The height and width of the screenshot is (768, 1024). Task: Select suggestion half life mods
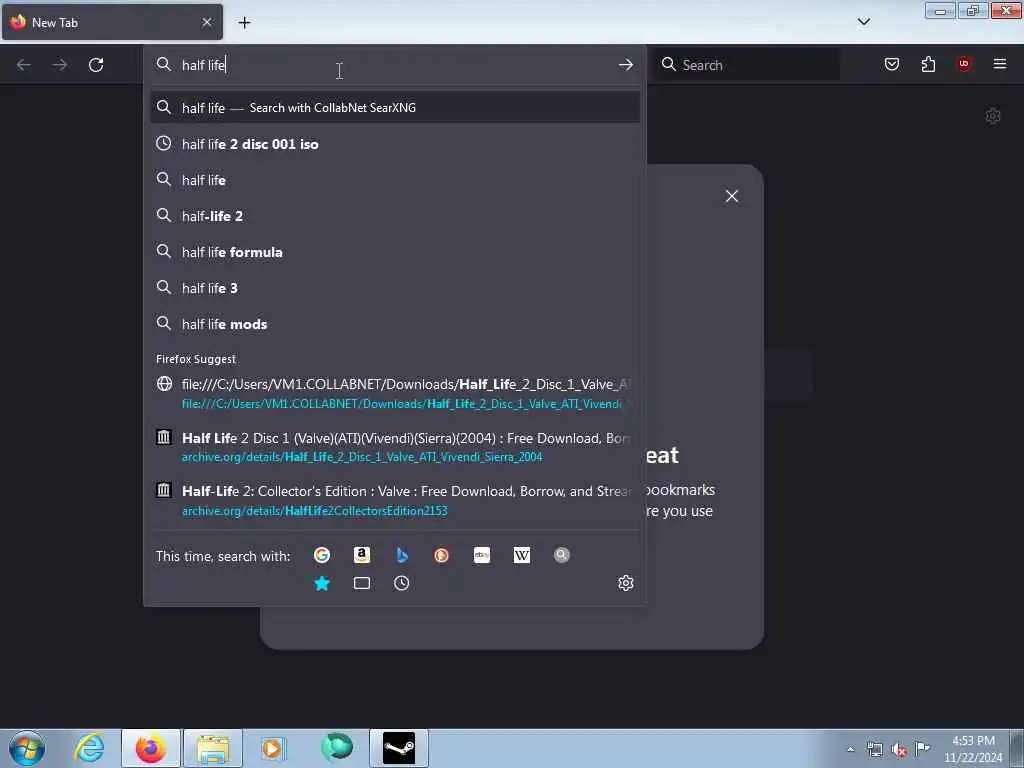tap(395, 324)
